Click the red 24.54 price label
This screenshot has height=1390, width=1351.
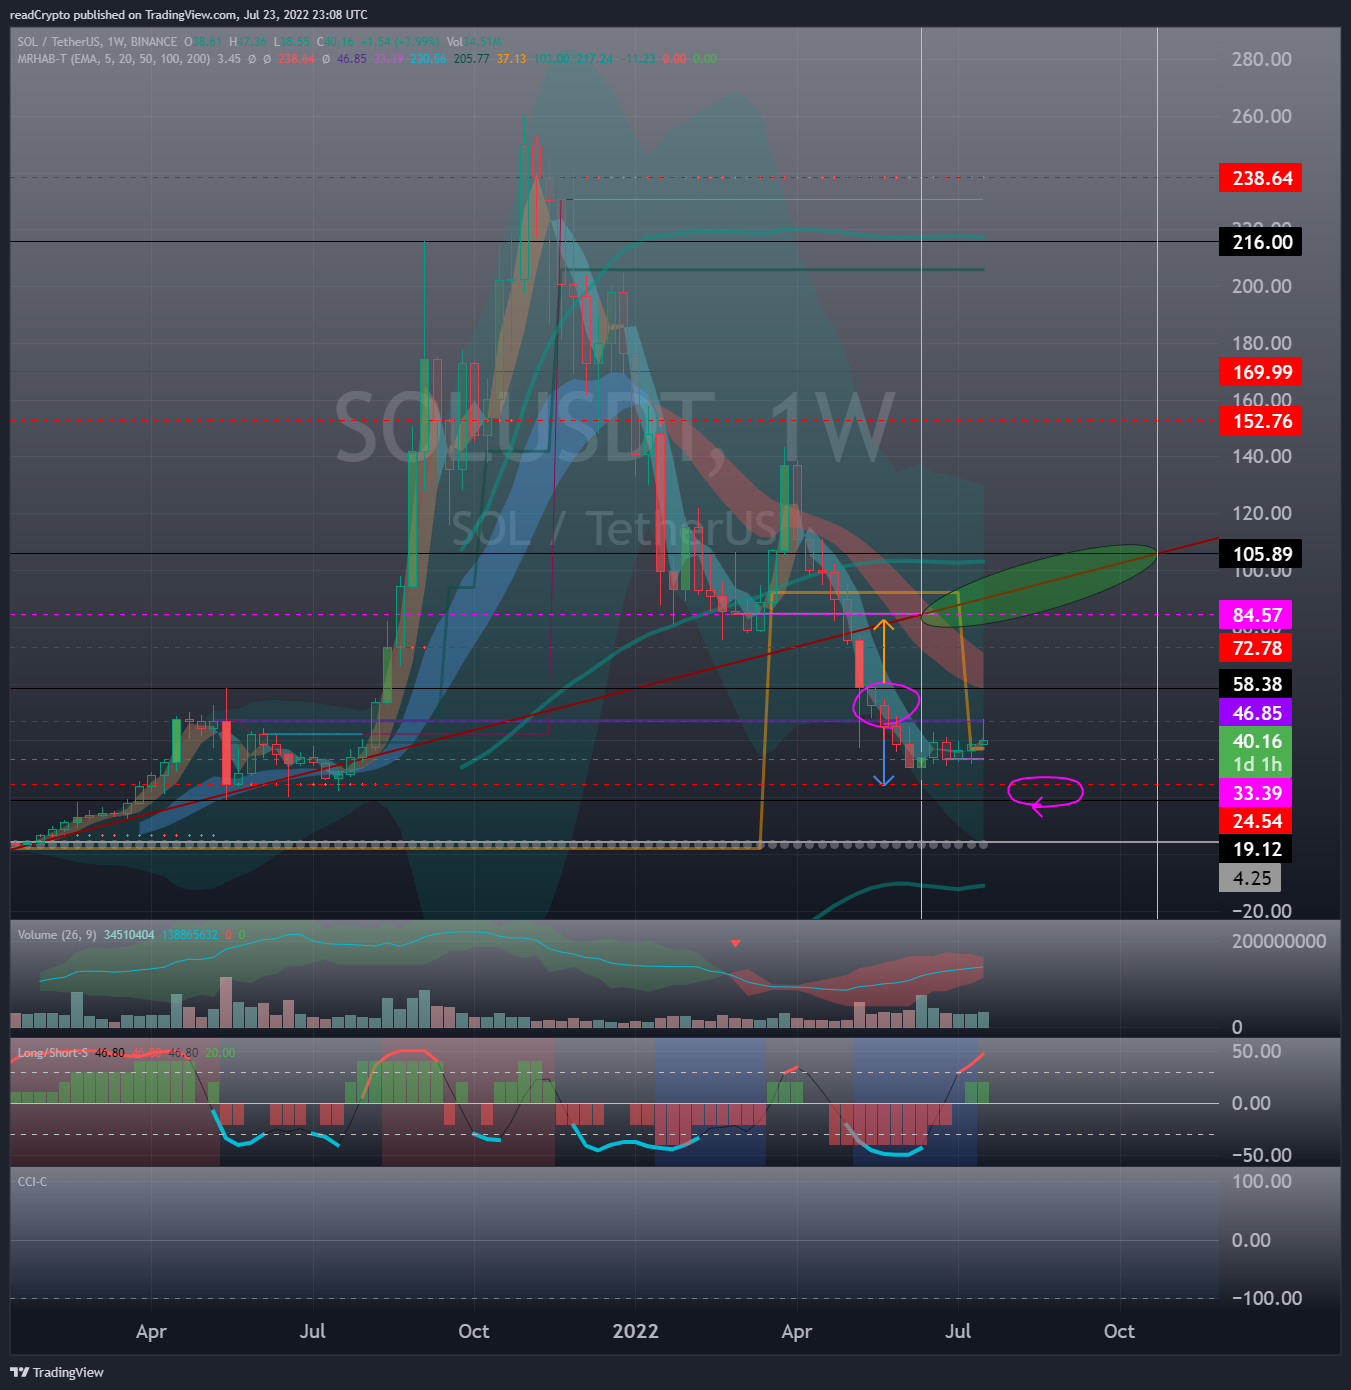point(1255,821)
